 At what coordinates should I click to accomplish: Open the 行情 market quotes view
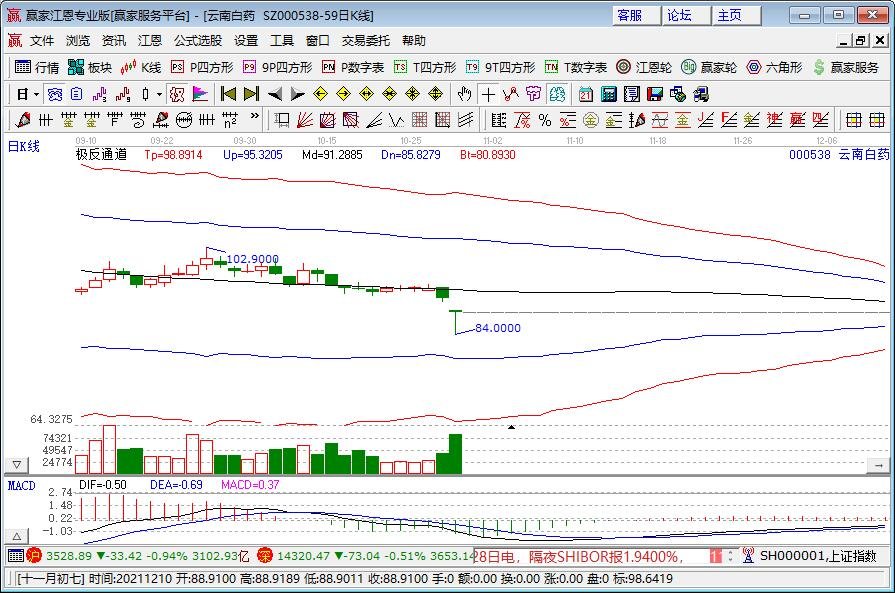pos(38,67)
